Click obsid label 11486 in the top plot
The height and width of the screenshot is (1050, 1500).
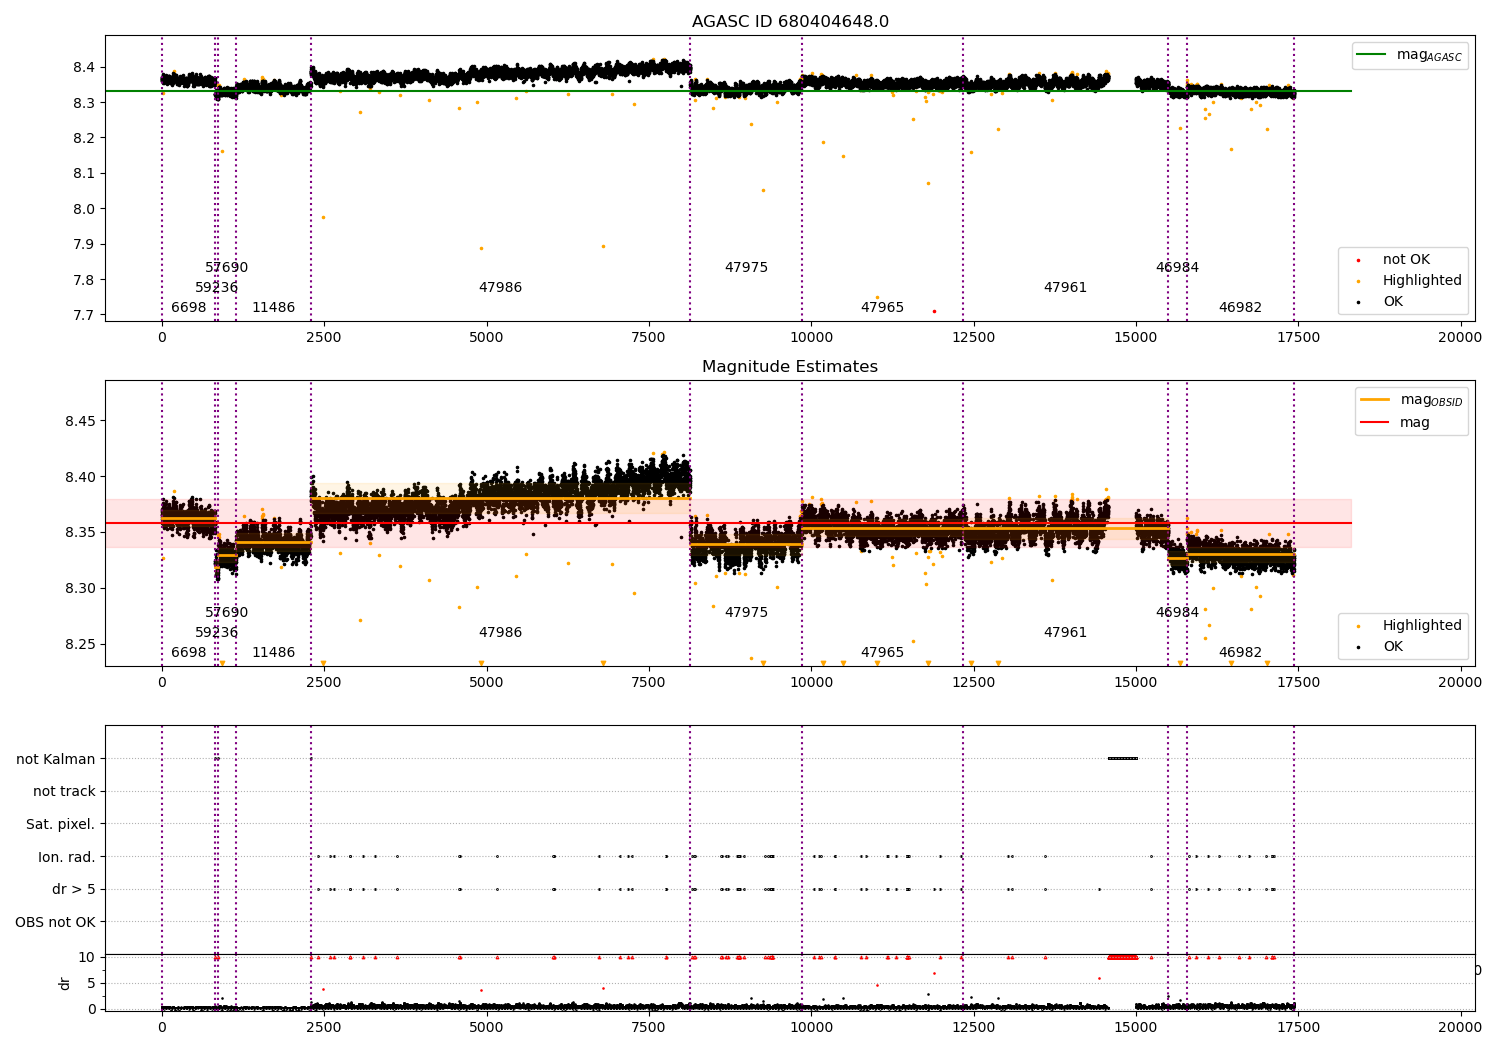[274, 308]
